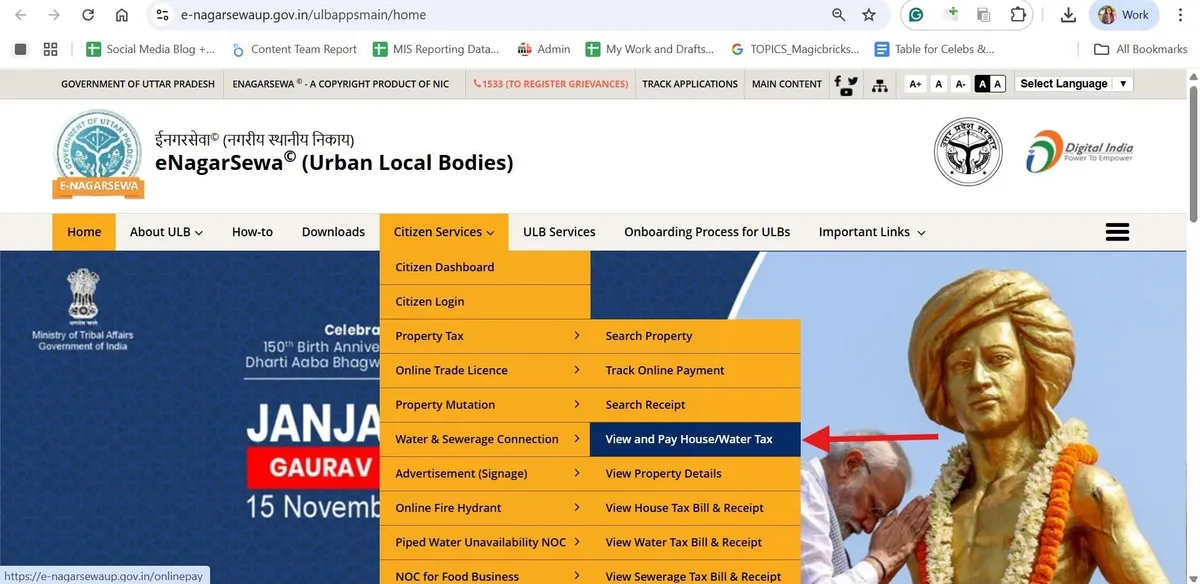Switch to normal contrast with the white A toggle
This screenshot has width=1200, height=584.
(999, 84)
